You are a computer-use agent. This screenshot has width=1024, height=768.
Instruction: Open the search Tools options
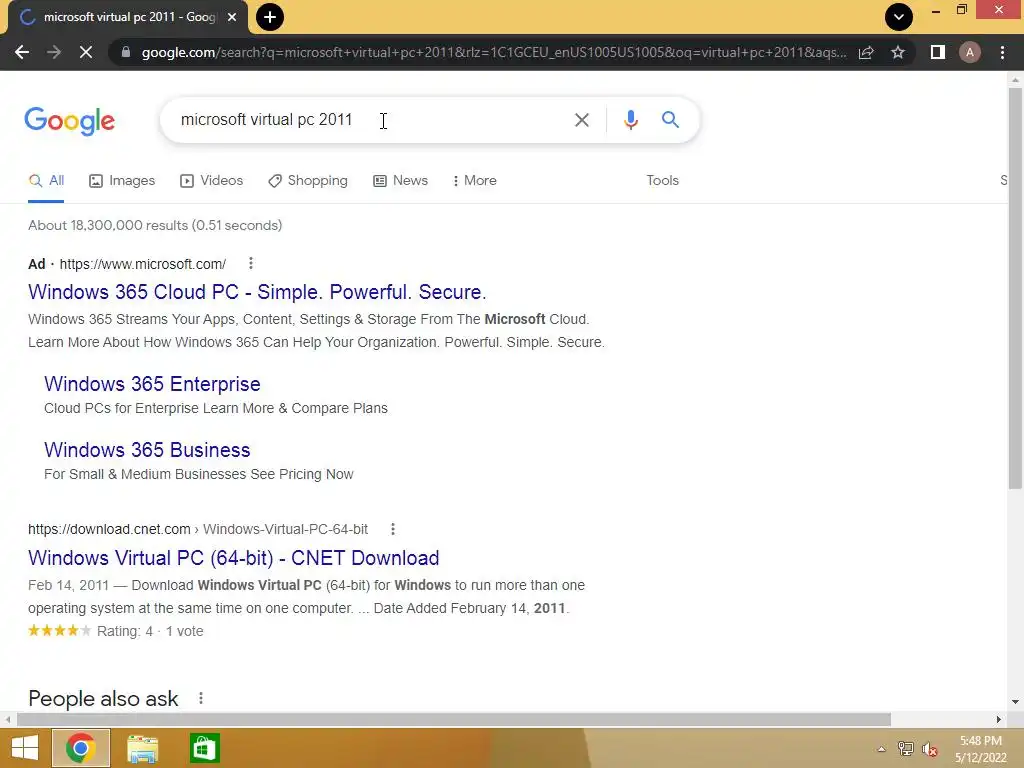coord(662,181)
